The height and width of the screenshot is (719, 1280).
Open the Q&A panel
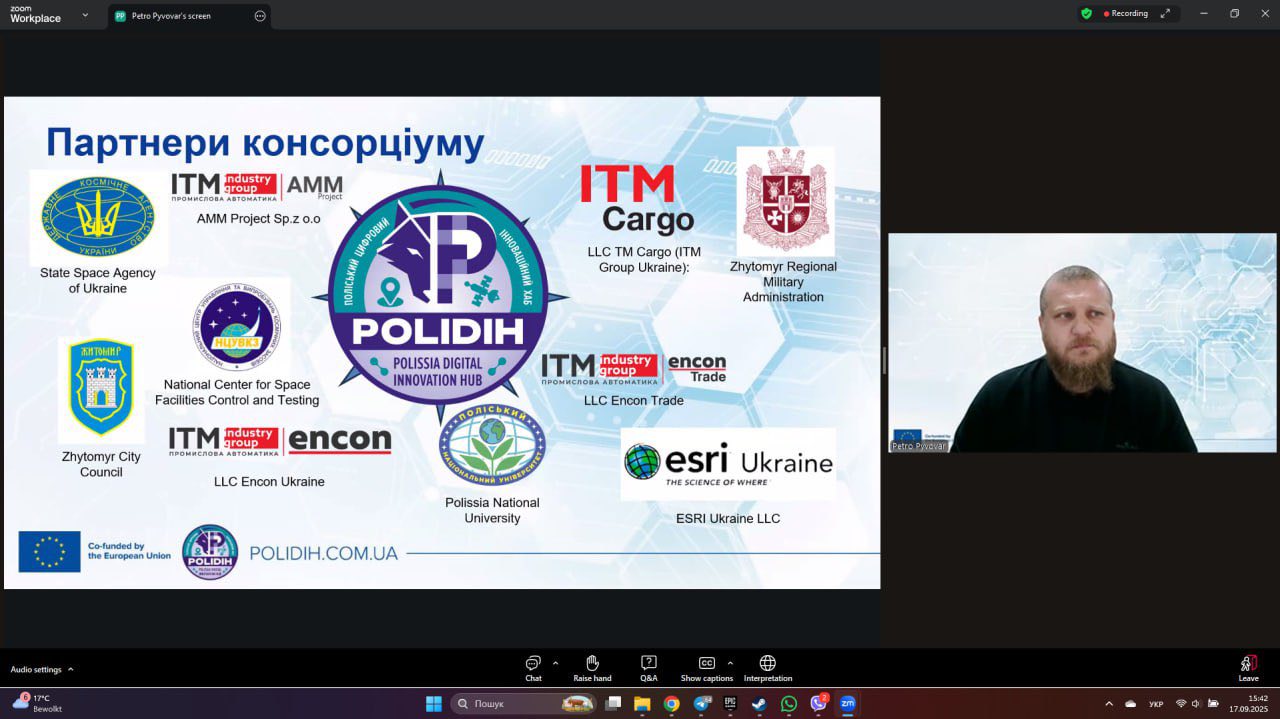pyautogui.click(x=649, y=667)
